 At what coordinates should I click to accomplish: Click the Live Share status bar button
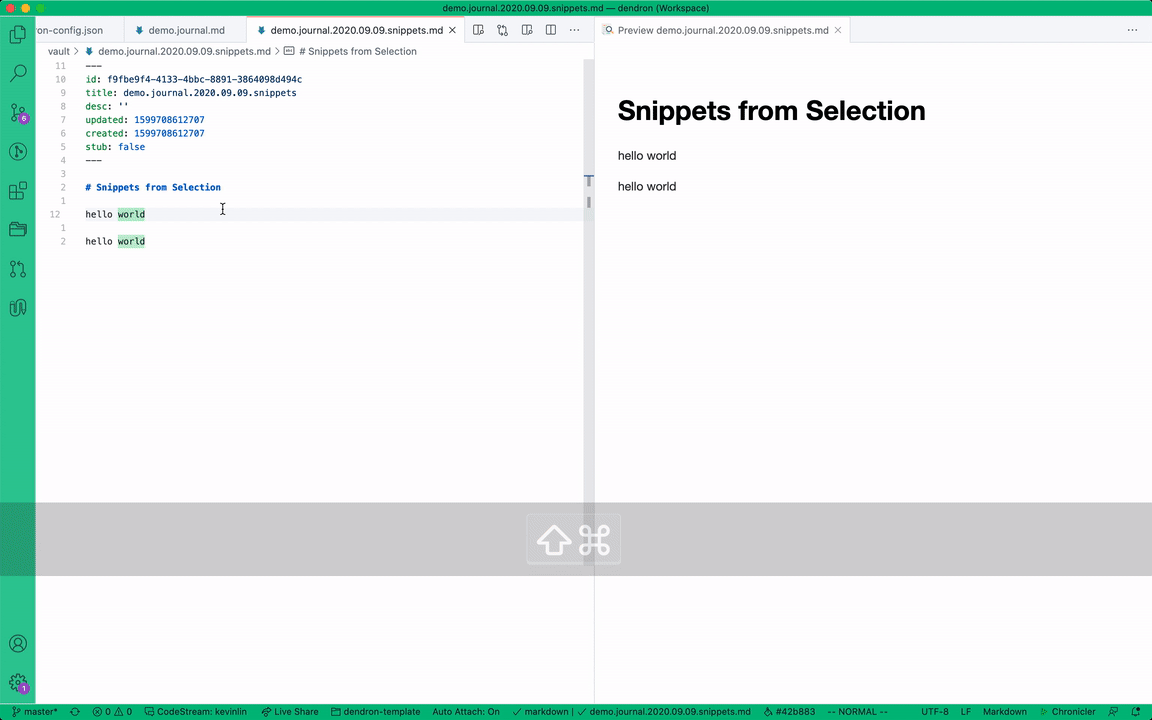point(290,712)
